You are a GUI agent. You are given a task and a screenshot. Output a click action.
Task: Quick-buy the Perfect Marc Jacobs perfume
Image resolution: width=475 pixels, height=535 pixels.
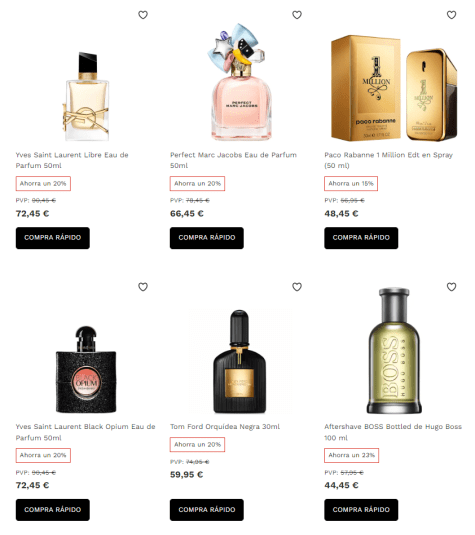pyautogui.click(x=207, y=238)
